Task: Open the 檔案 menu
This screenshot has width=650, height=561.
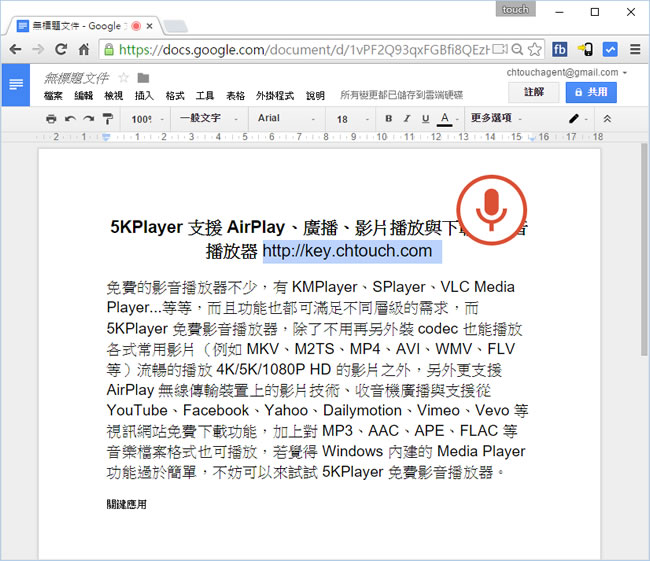Action: tap(53, 96)
